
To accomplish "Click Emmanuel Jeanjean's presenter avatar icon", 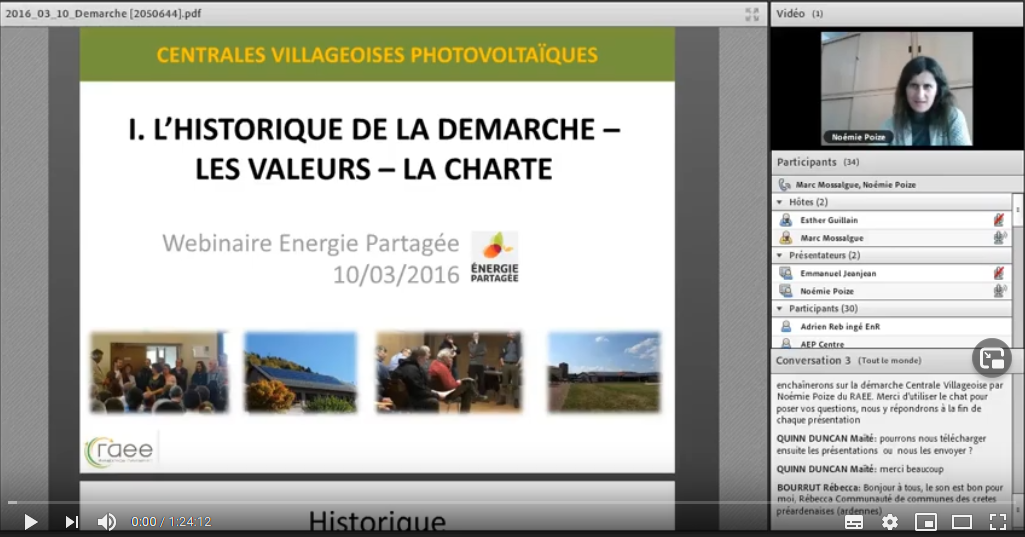I will coord(786,273).
